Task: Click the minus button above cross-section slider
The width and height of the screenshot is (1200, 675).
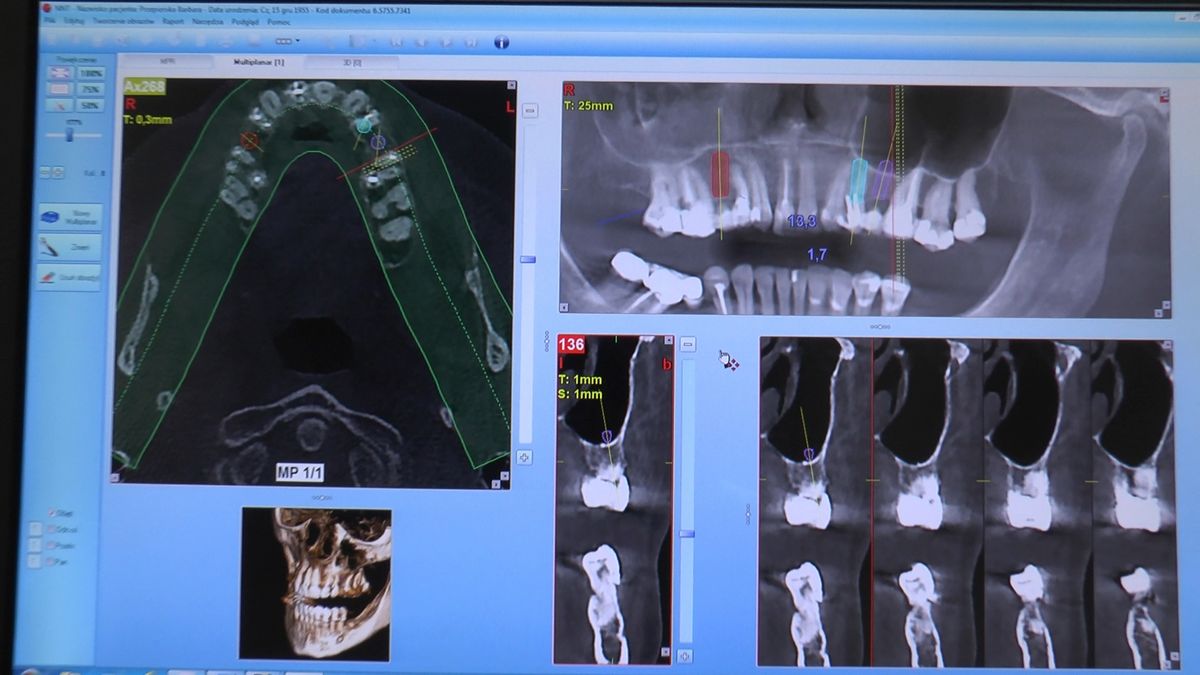Action: [687, 344]
